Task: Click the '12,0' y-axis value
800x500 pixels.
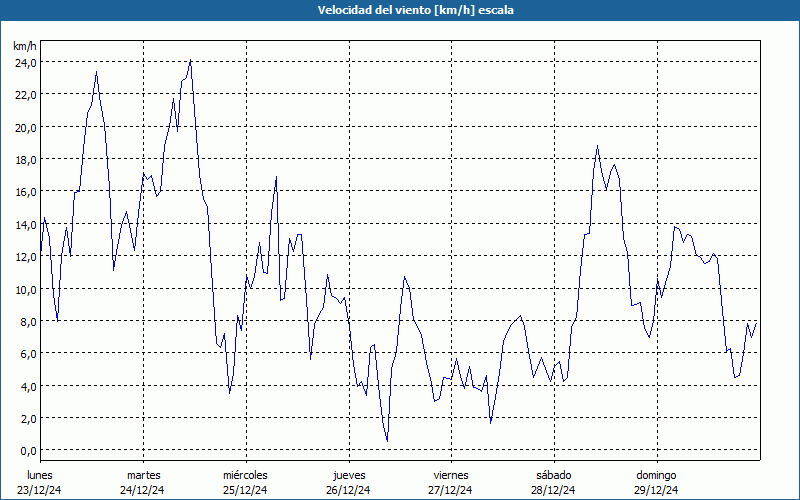Action: (26, 257)
